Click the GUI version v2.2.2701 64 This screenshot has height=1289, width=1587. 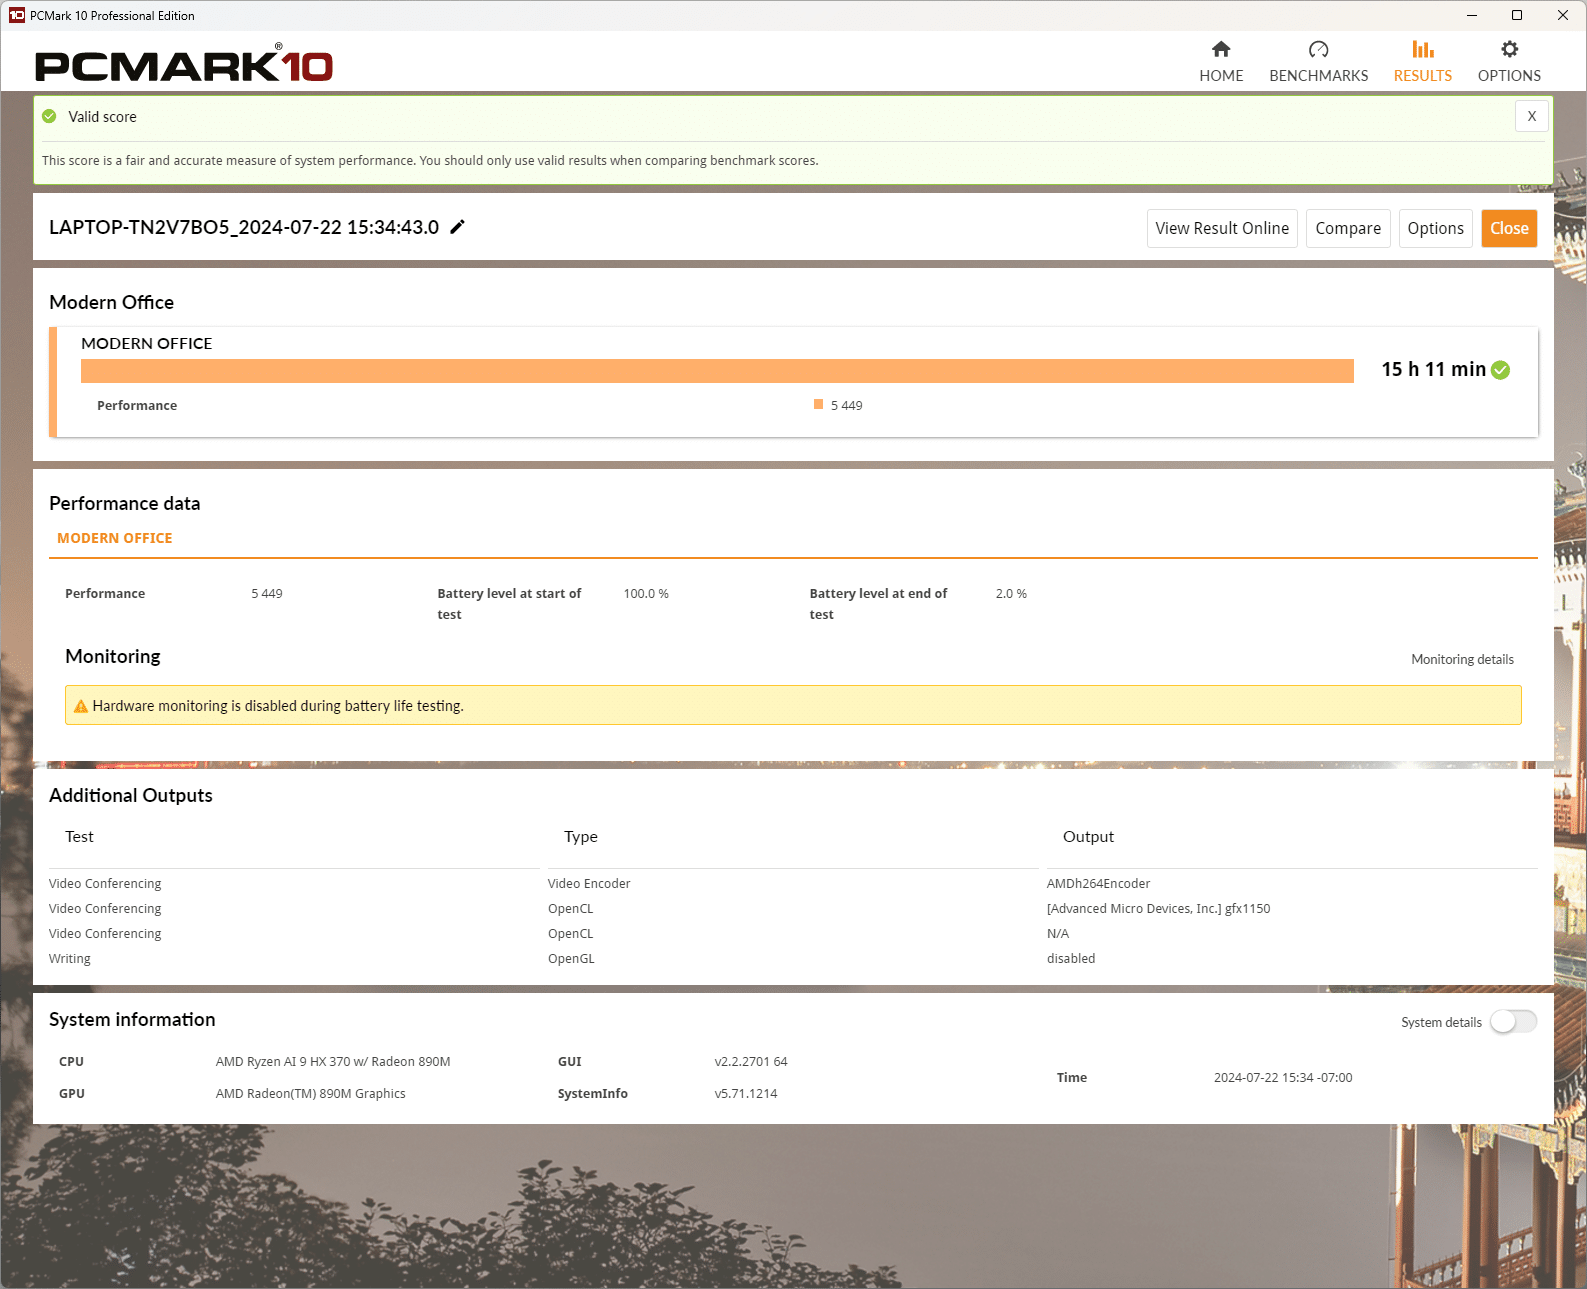tap(751, 1061)
